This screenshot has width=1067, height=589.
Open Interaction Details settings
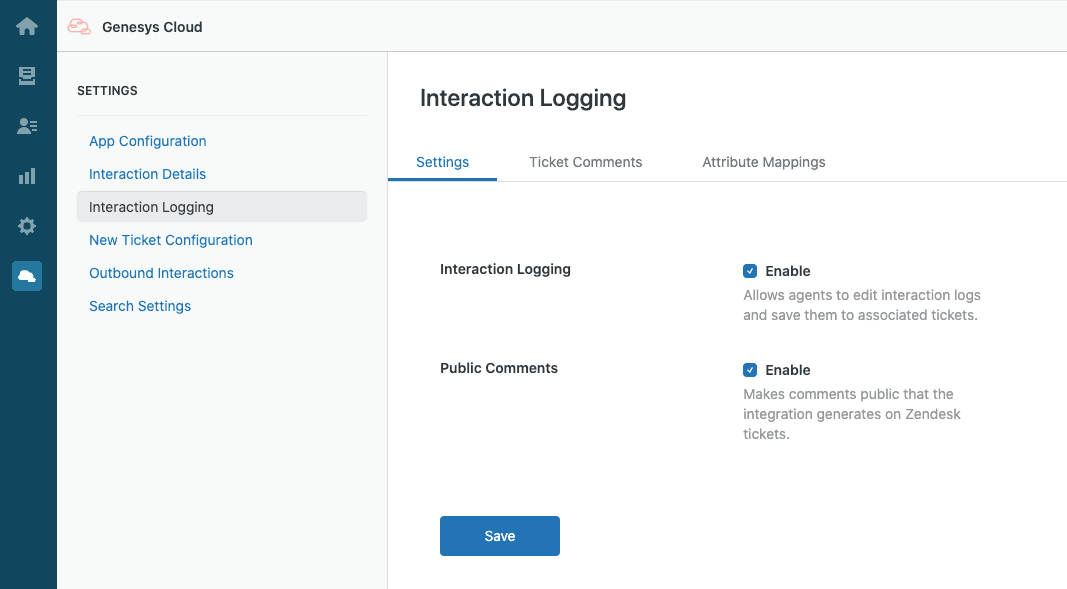coord(147,174)
